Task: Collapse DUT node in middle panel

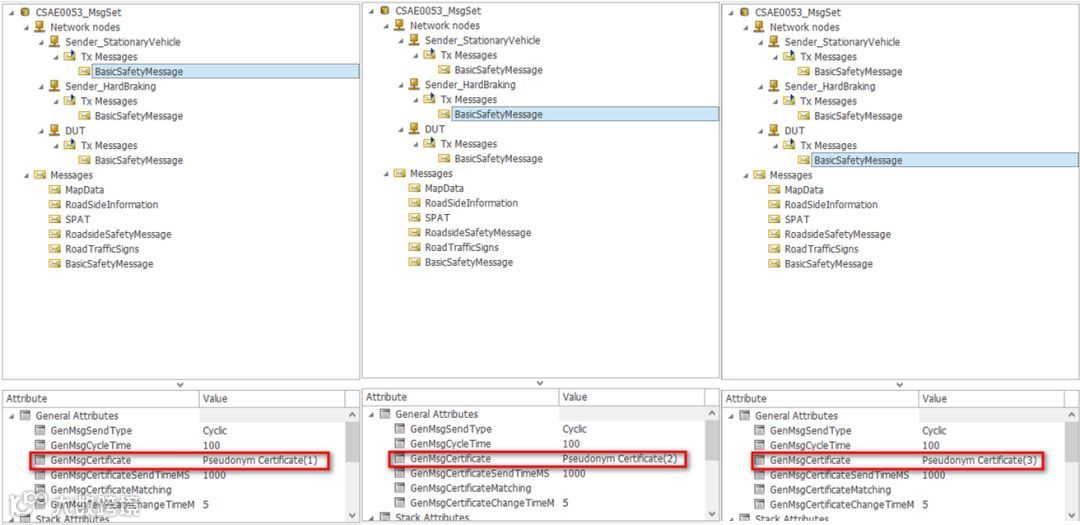Action: coord(401,130)
